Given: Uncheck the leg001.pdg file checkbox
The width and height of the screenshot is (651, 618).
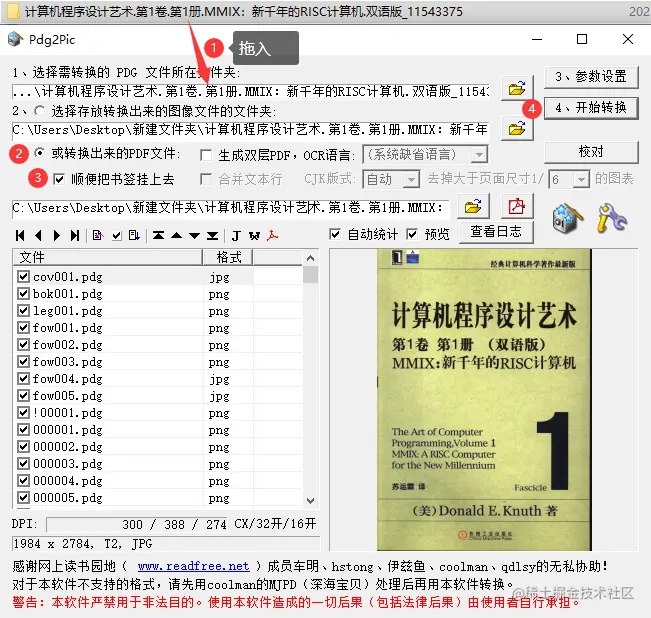Looking at the screenshot, I should pos(23,310).
